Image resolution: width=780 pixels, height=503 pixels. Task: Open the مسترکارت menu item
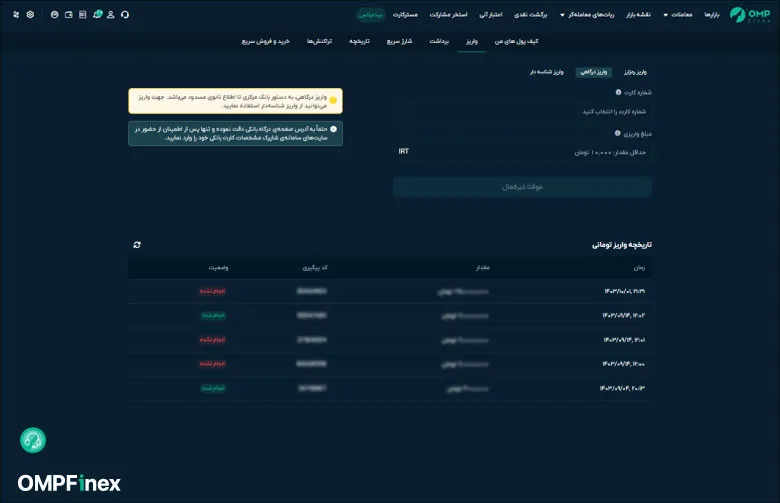pos(405,14)
